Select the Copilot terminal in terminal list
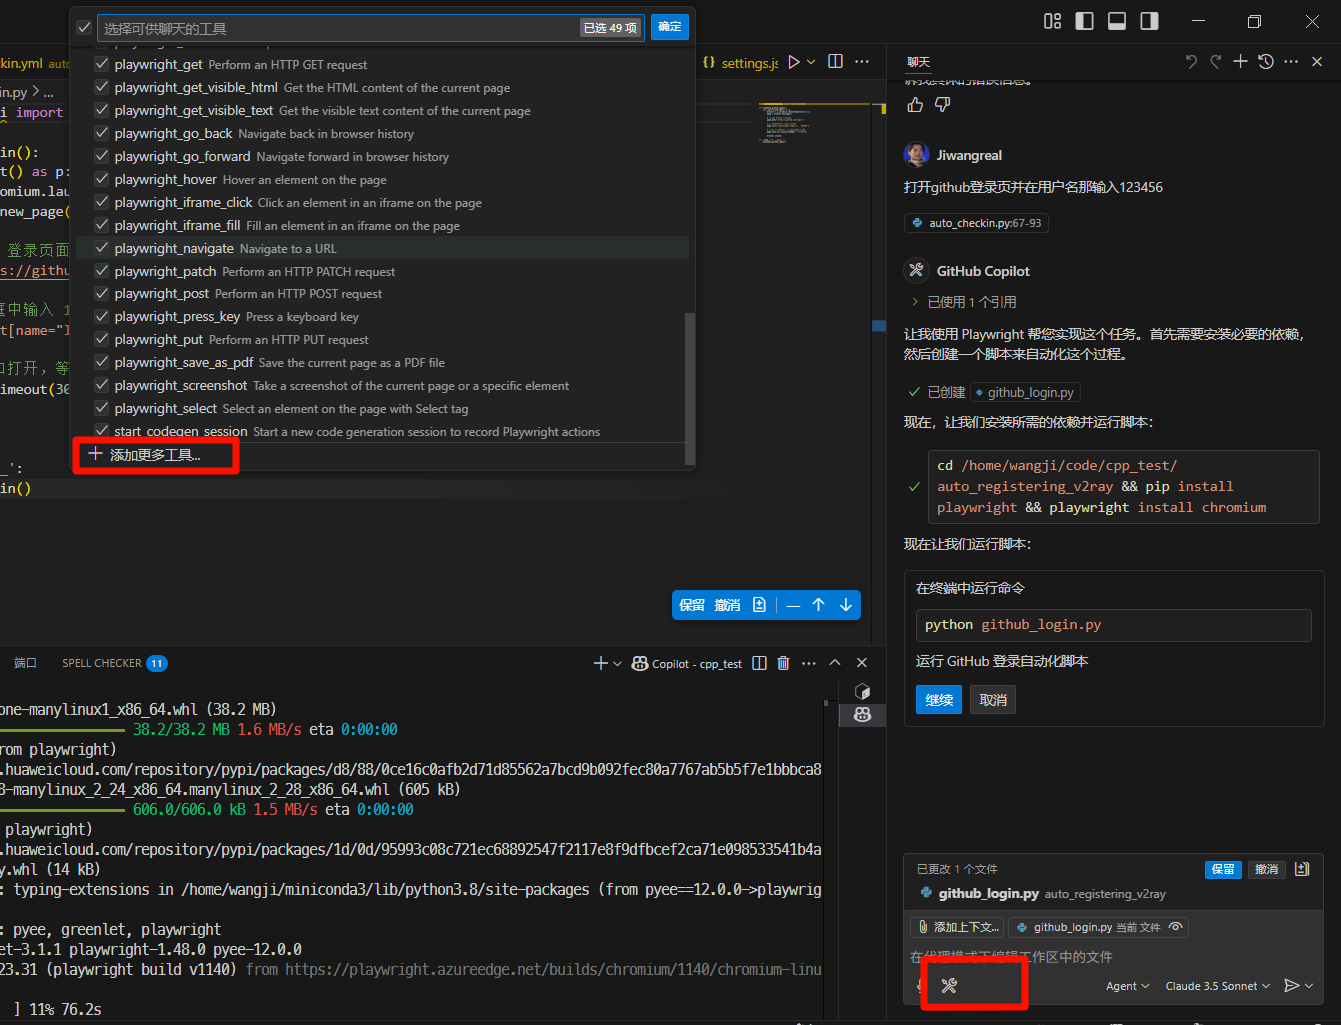 (862, 715)
